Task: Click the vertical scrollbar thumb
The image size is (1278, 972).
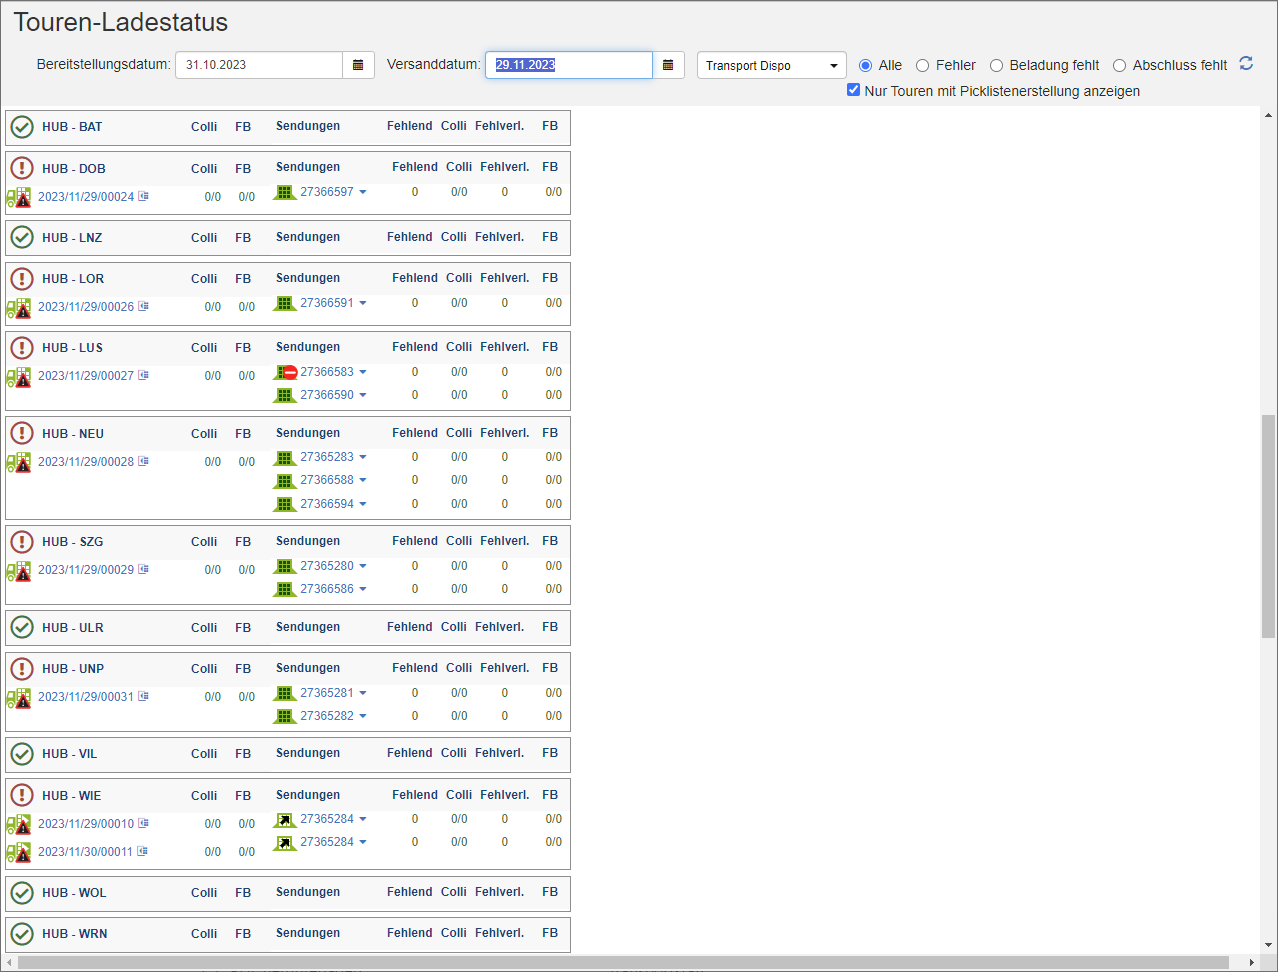Action: 1268,525
